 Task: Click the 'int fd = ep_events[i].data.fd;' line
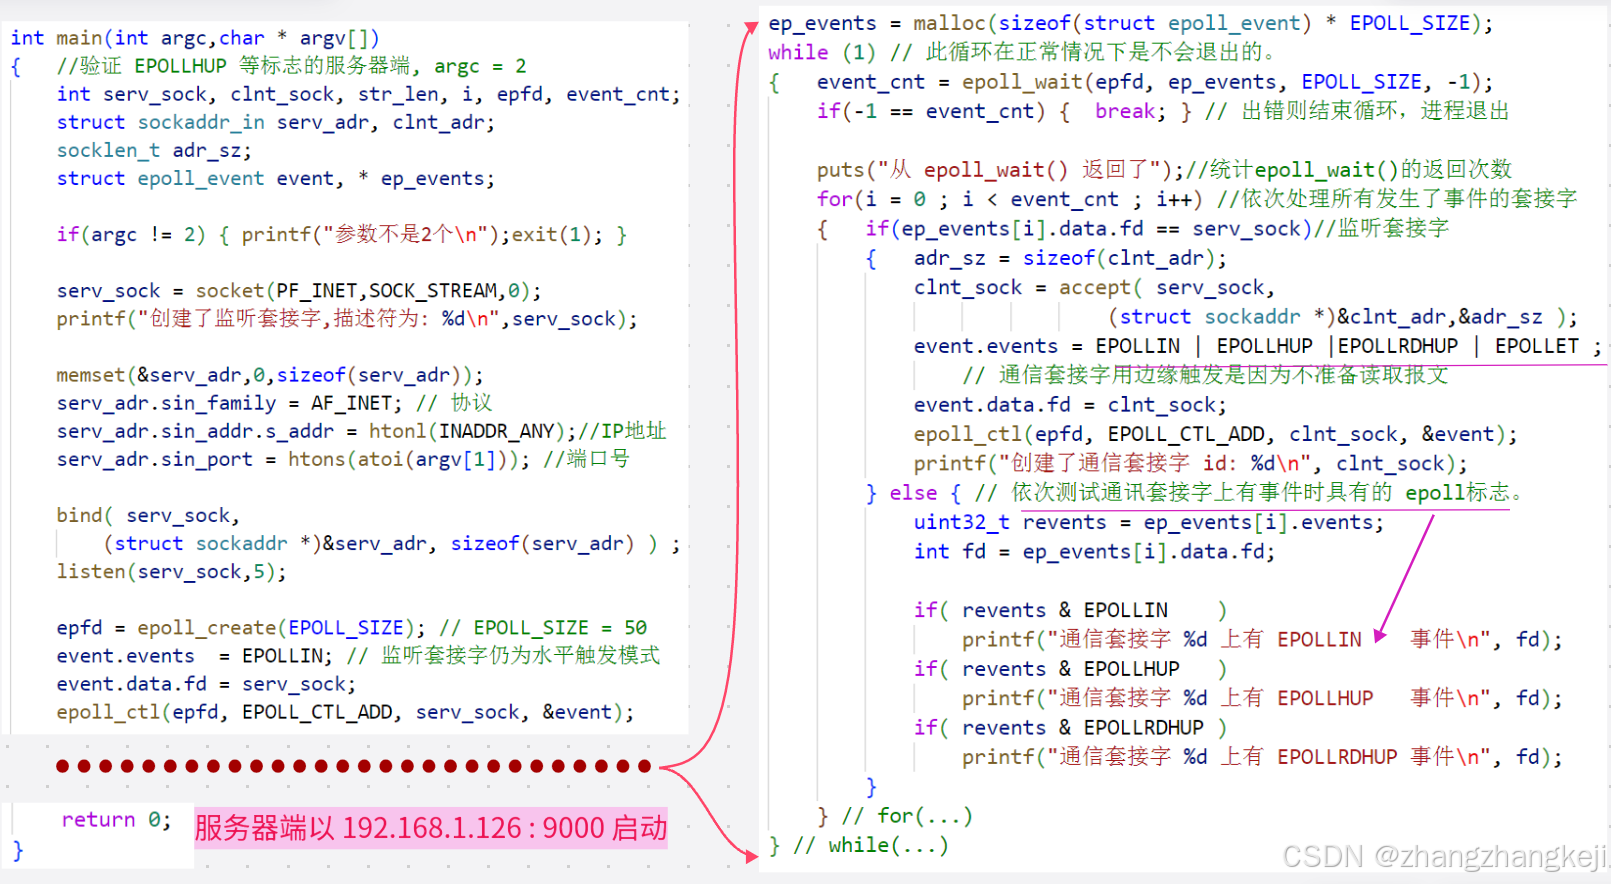(1094, 551)
